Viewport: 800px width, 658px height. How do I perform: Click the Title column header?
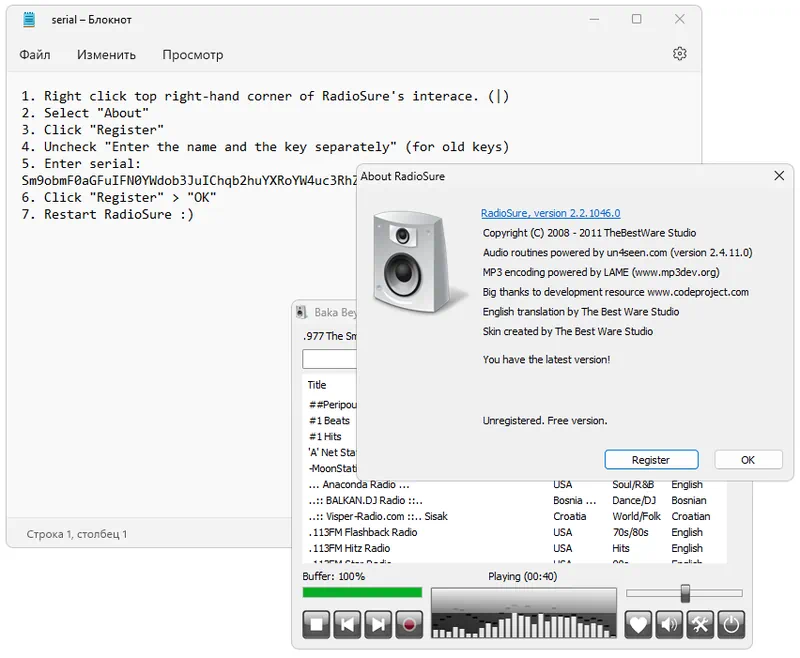pyautogui.click(x=317, y=385)
